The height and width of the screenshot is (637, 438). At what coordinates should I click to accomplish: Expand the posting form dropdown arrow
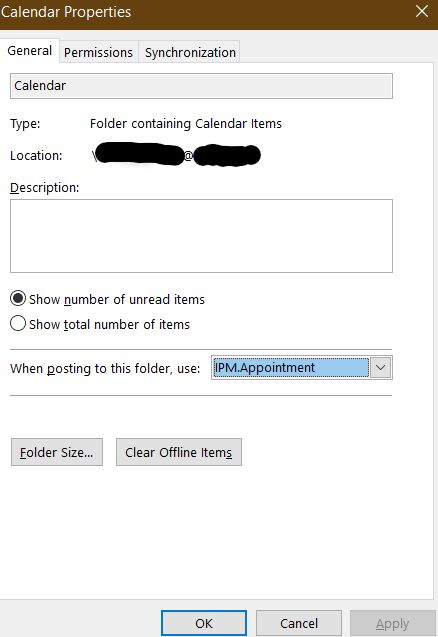381,368
